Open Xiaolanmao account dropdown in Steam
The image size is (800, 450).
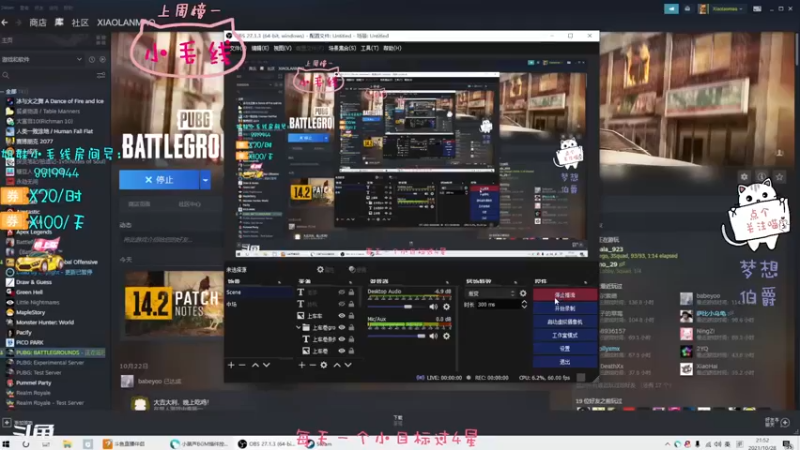click(x=727, y=9)
